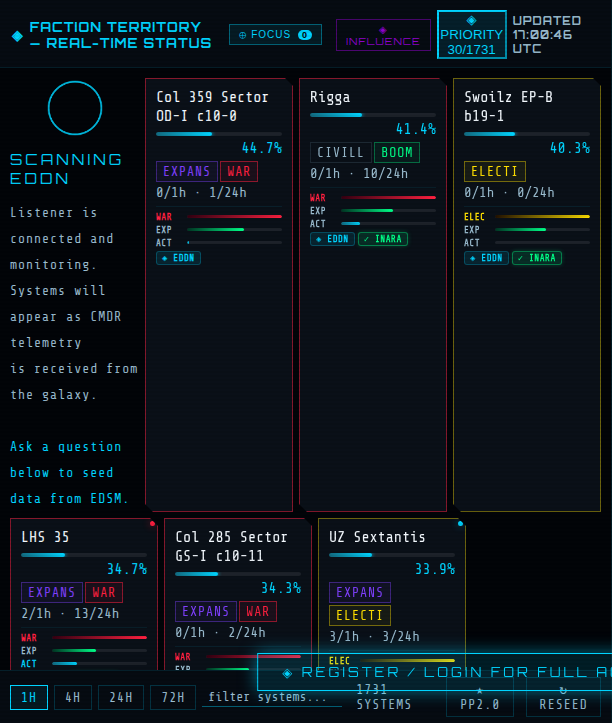
Task: Click the RESEED button
Action: point(563,698)
